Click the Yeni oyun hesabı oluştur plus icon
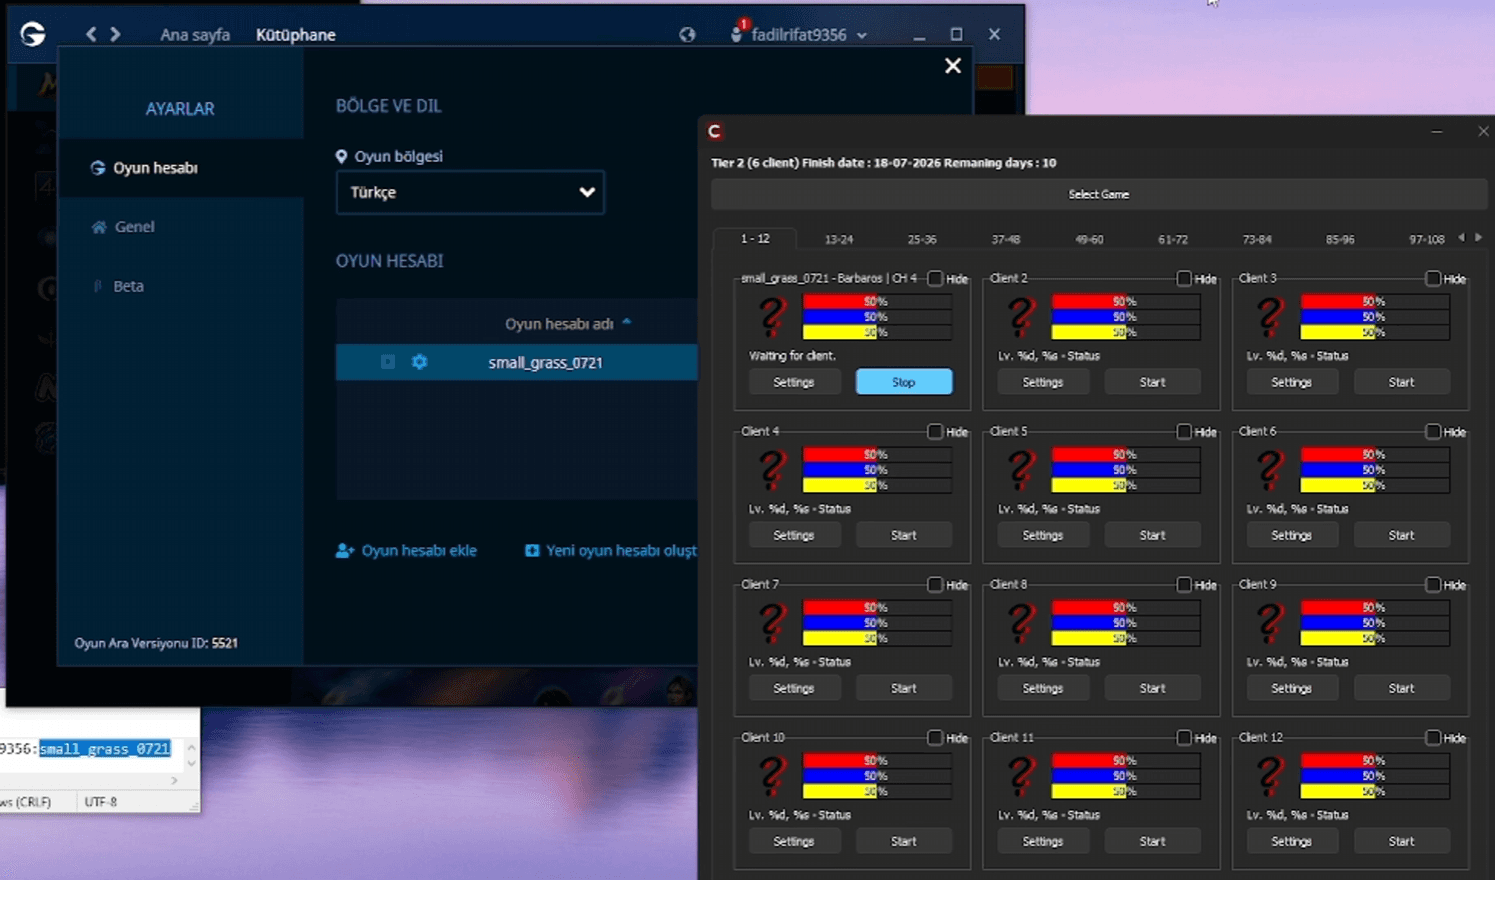This screenshot has height=917, width=1495. (532, 550)
